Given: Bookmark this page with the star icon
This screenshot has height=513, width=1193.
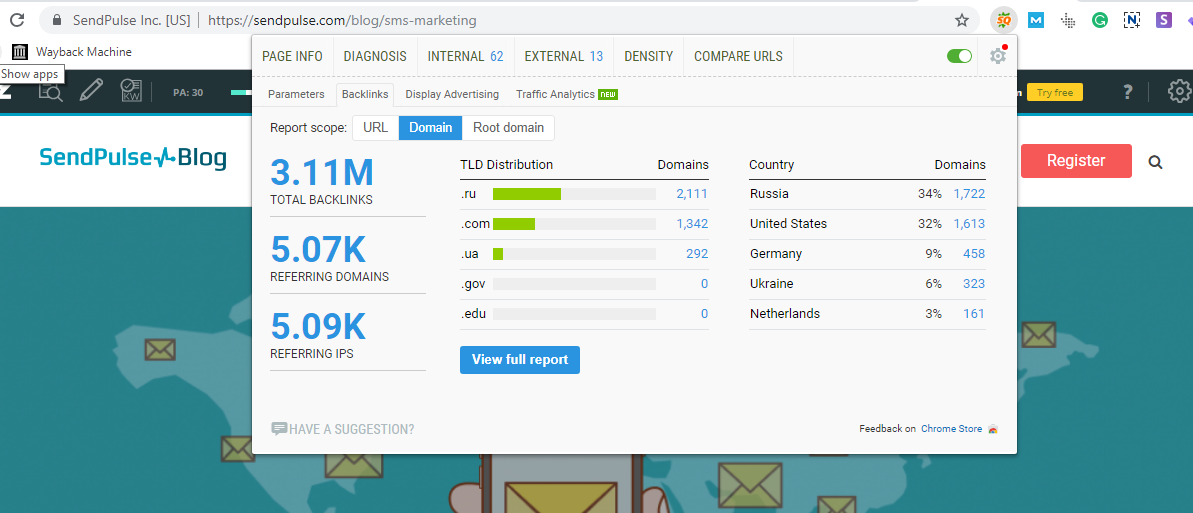Looking at the screenshot, I should pos(962,21).
